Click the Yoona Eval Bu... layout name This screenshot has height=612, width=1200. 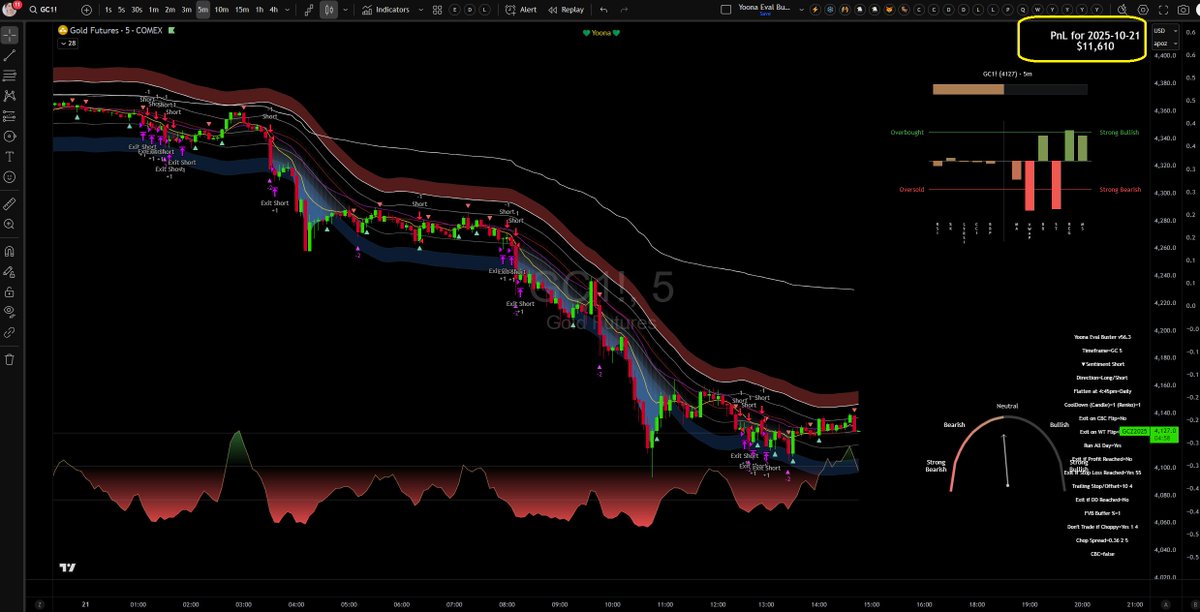[765, 9]
